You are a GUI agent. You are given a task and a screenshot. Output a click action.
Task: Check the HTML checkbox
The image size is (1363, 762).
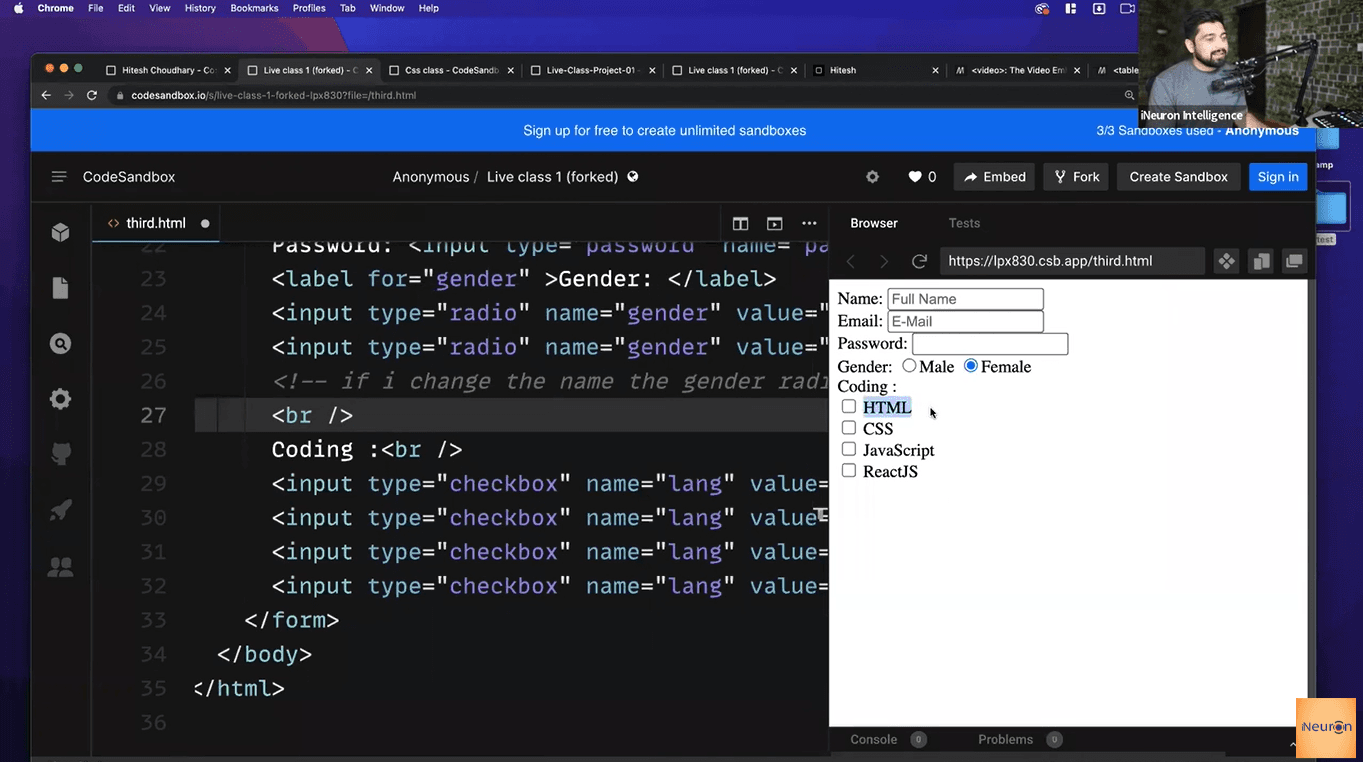(849, 406)
